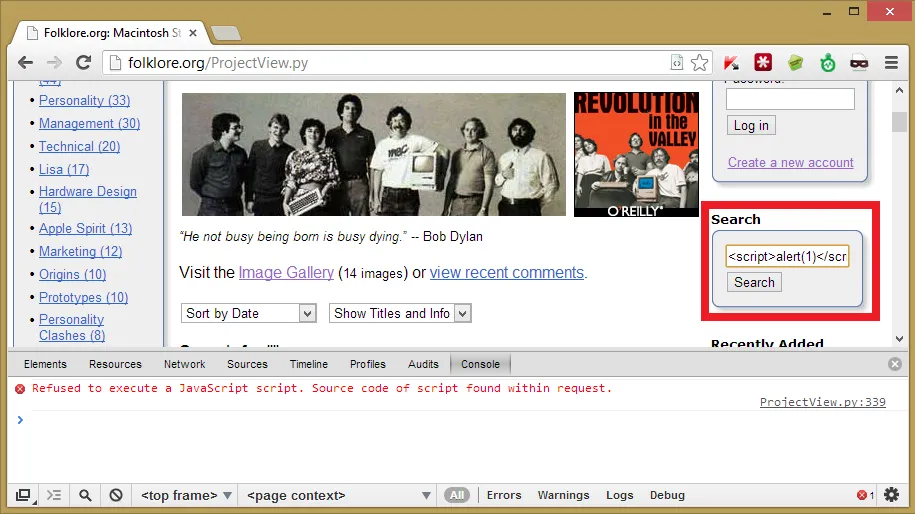Open the Image Gallery link
This screenshot has height=514, width=915.
click(286, 272)
